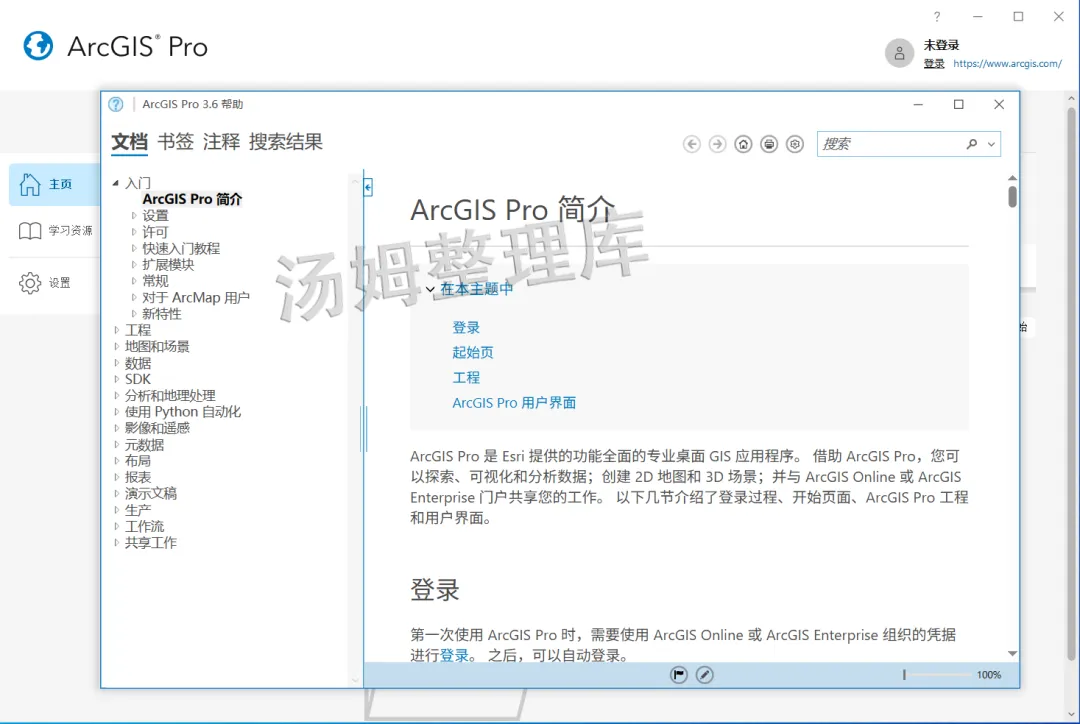Run search with the magnifier icon

(x=972, y=144)
